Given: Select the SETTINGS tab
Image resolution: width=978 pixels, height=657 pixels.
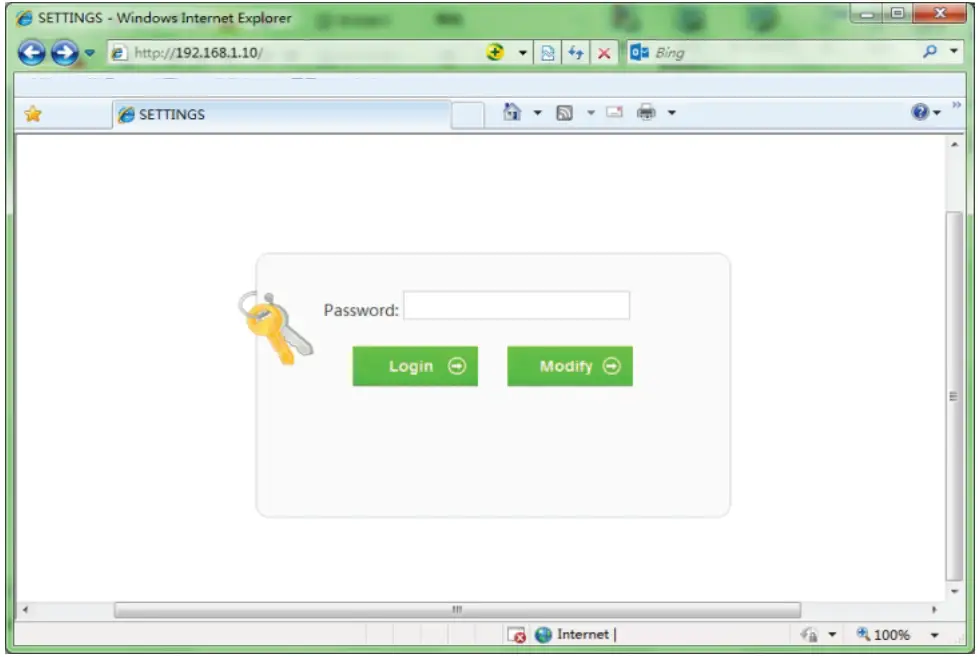Looking at the screenshot, I should coord(281,114).
